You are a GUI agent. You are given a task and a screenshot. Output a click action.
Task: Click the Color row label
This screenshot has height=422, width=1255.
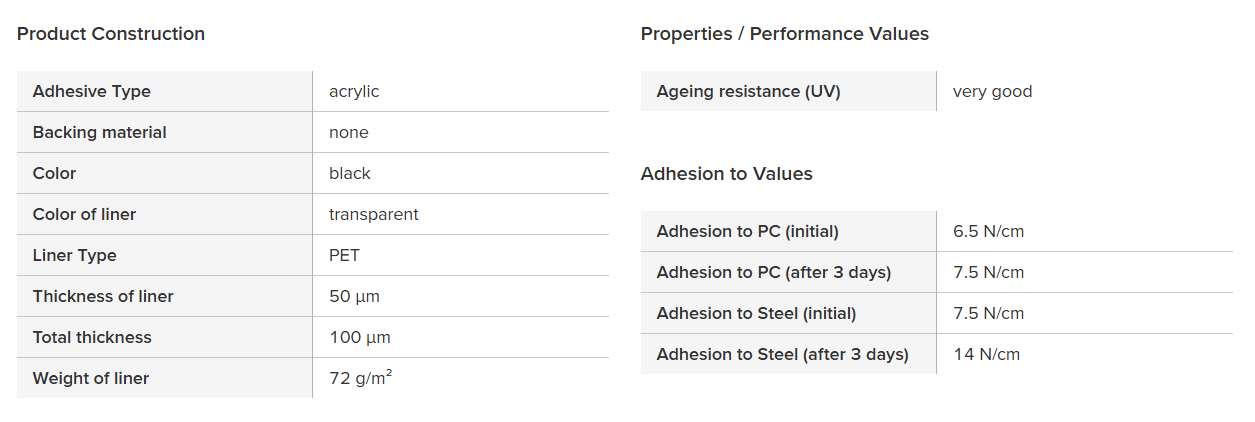click(55, 173)
